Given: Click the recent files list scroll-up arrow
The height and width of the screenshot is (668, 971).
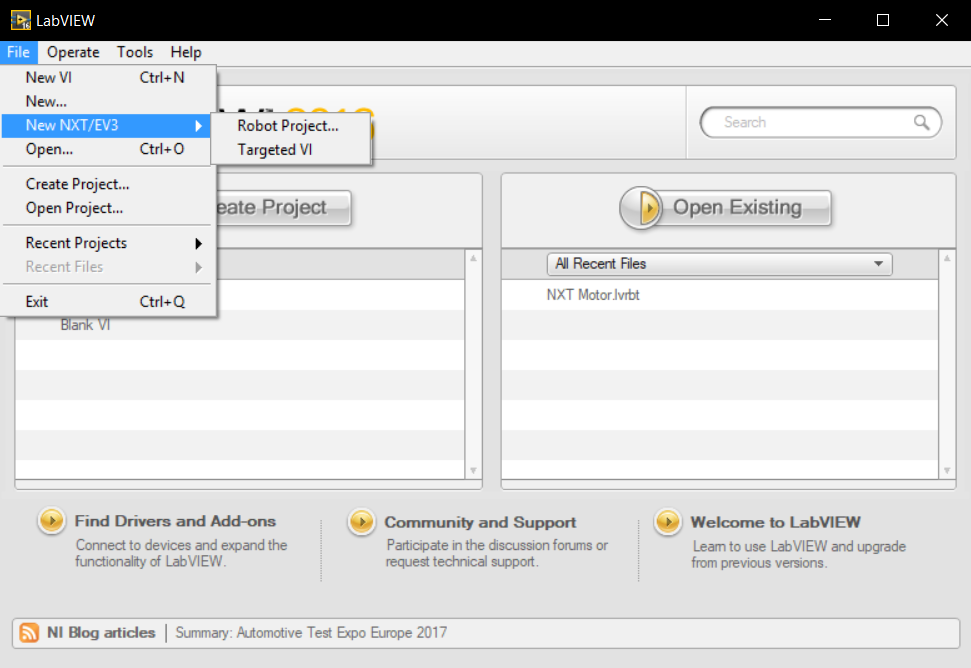Looking at the screenshot, I should (947, 258).
